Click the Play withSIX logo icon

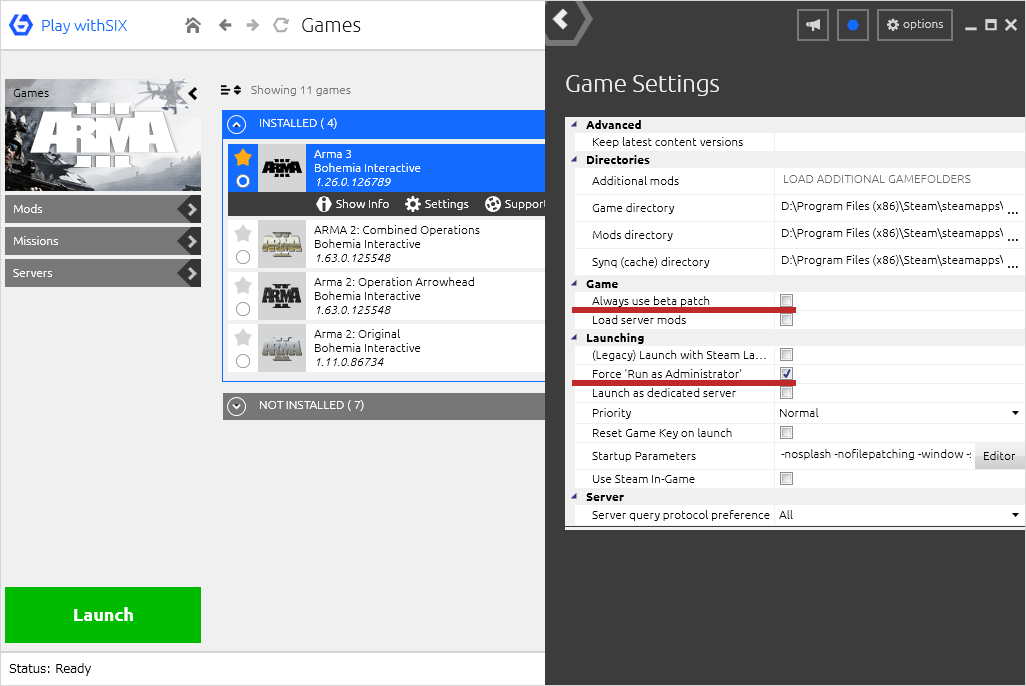(x=21, y=25)
